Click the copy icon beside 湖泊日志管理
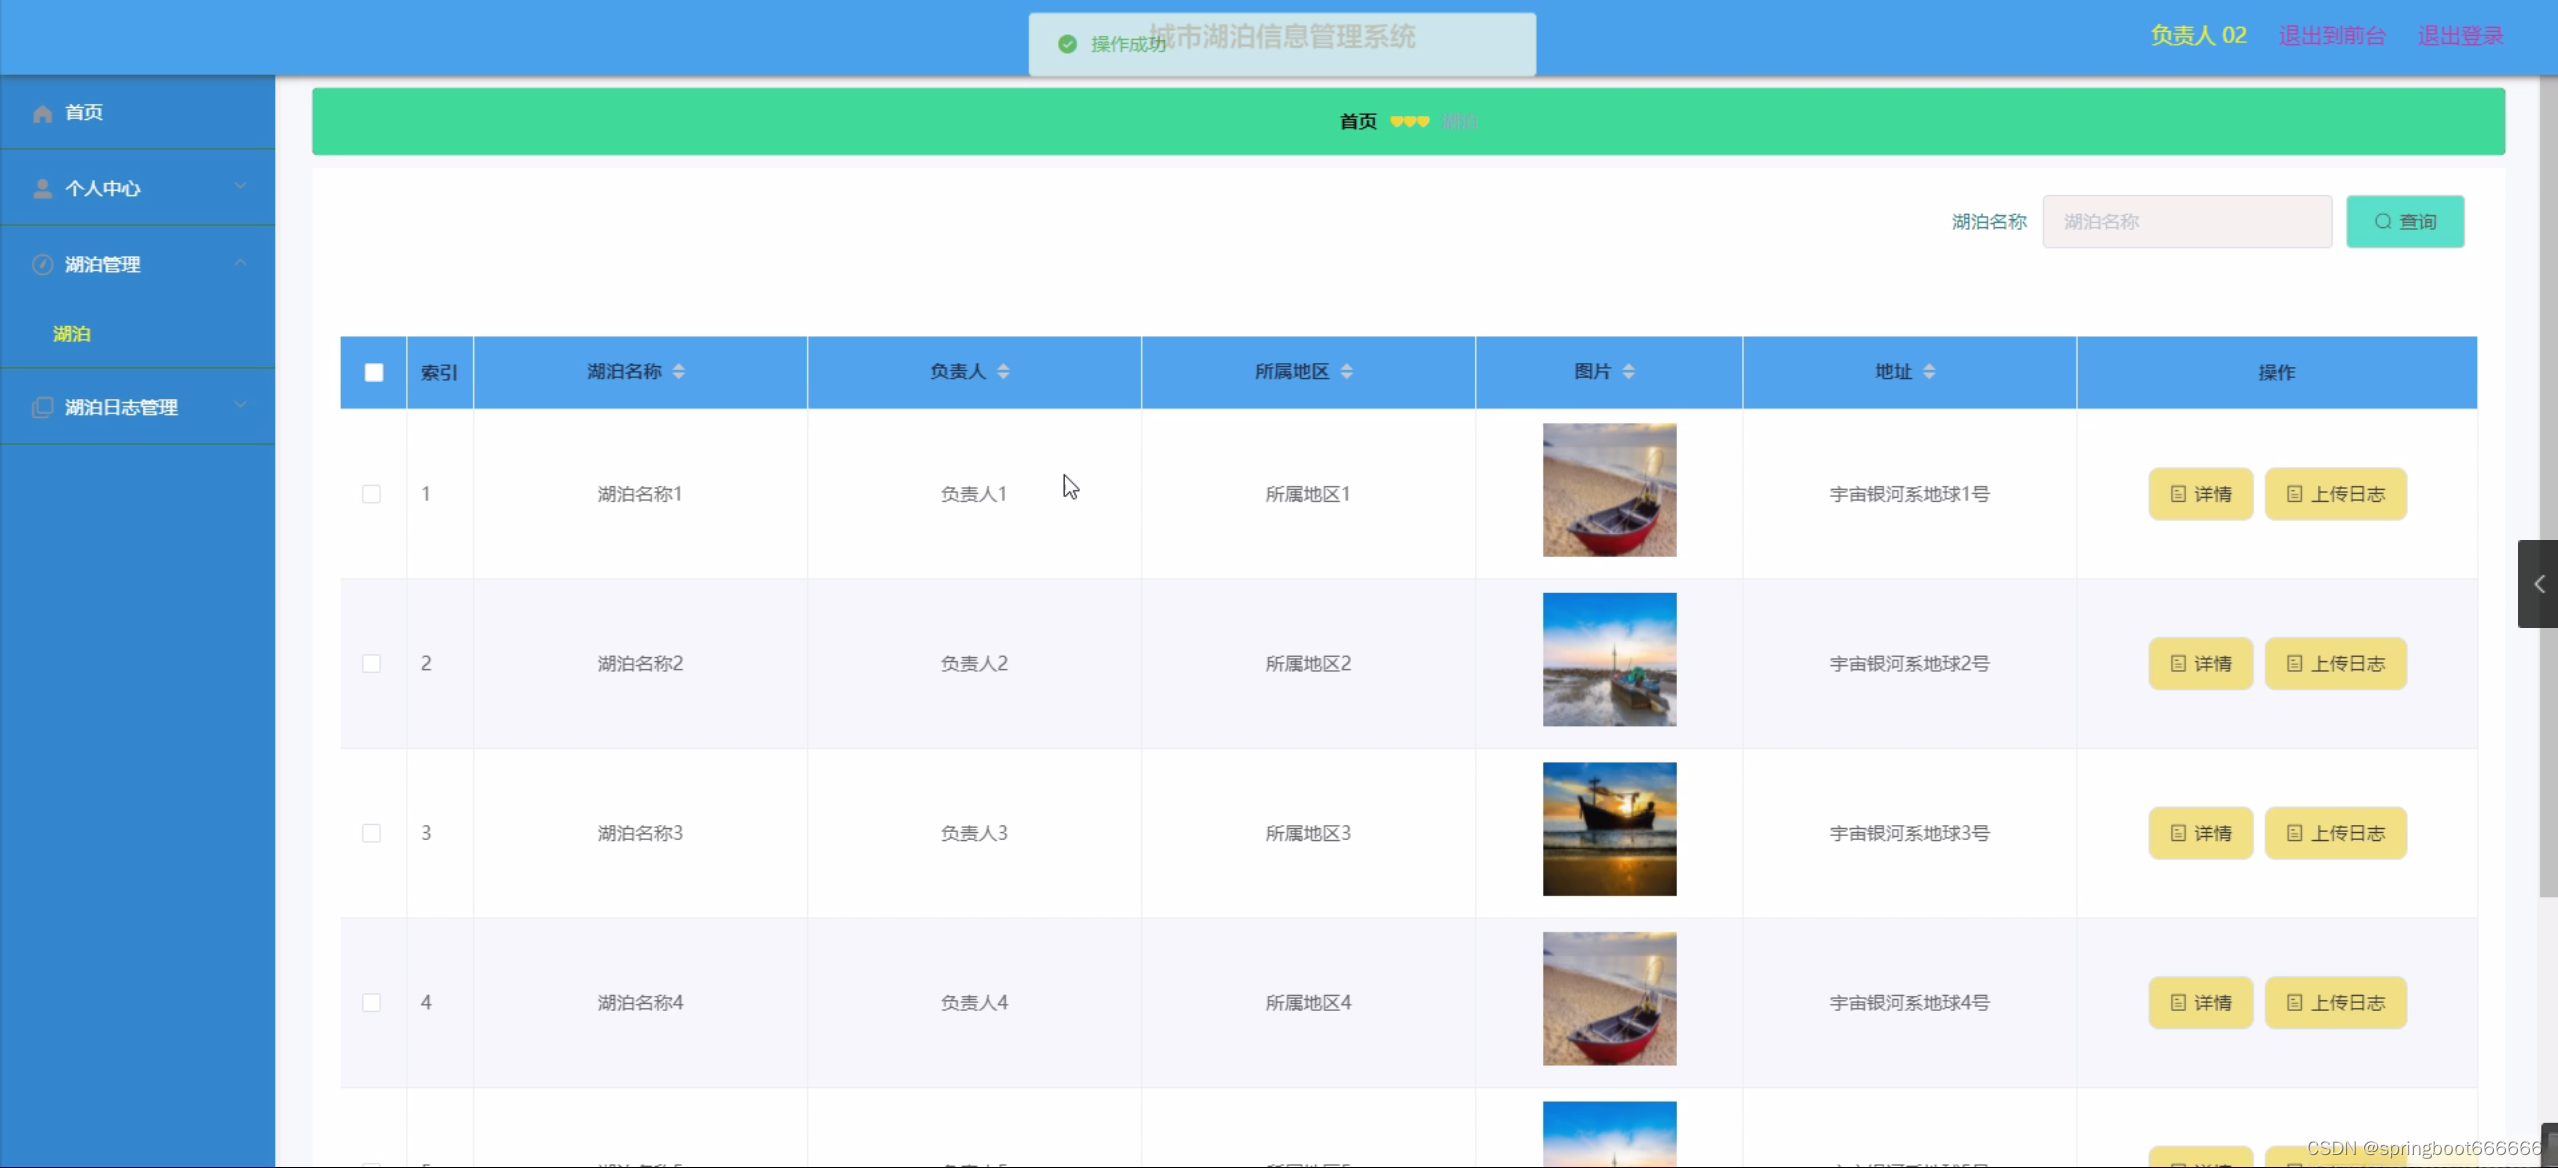This screenshot has height=1168, width=2558. click(x=42, y=408)
